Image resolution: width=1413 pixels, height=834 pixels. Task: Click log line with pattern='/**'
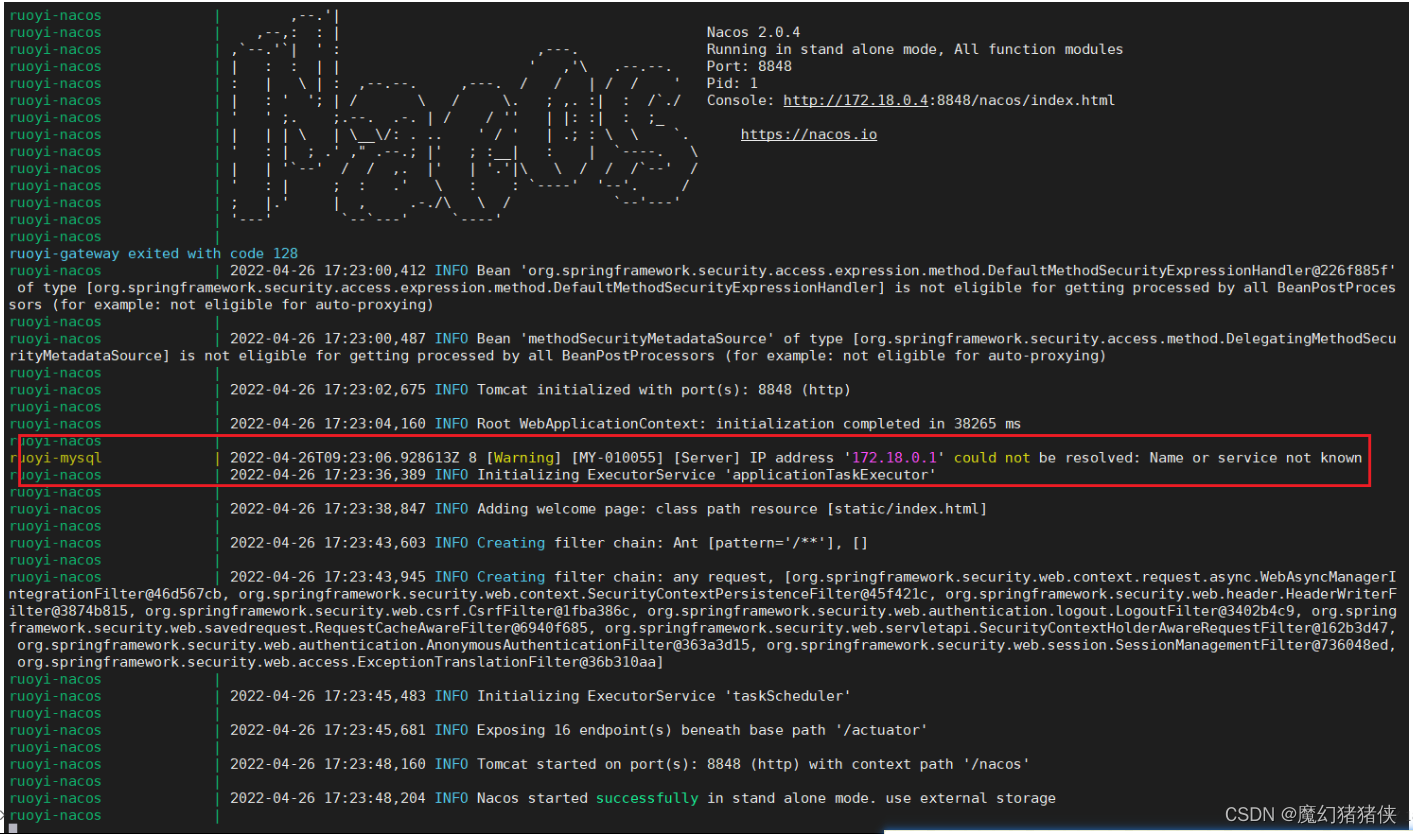click(x=549, y=543)
